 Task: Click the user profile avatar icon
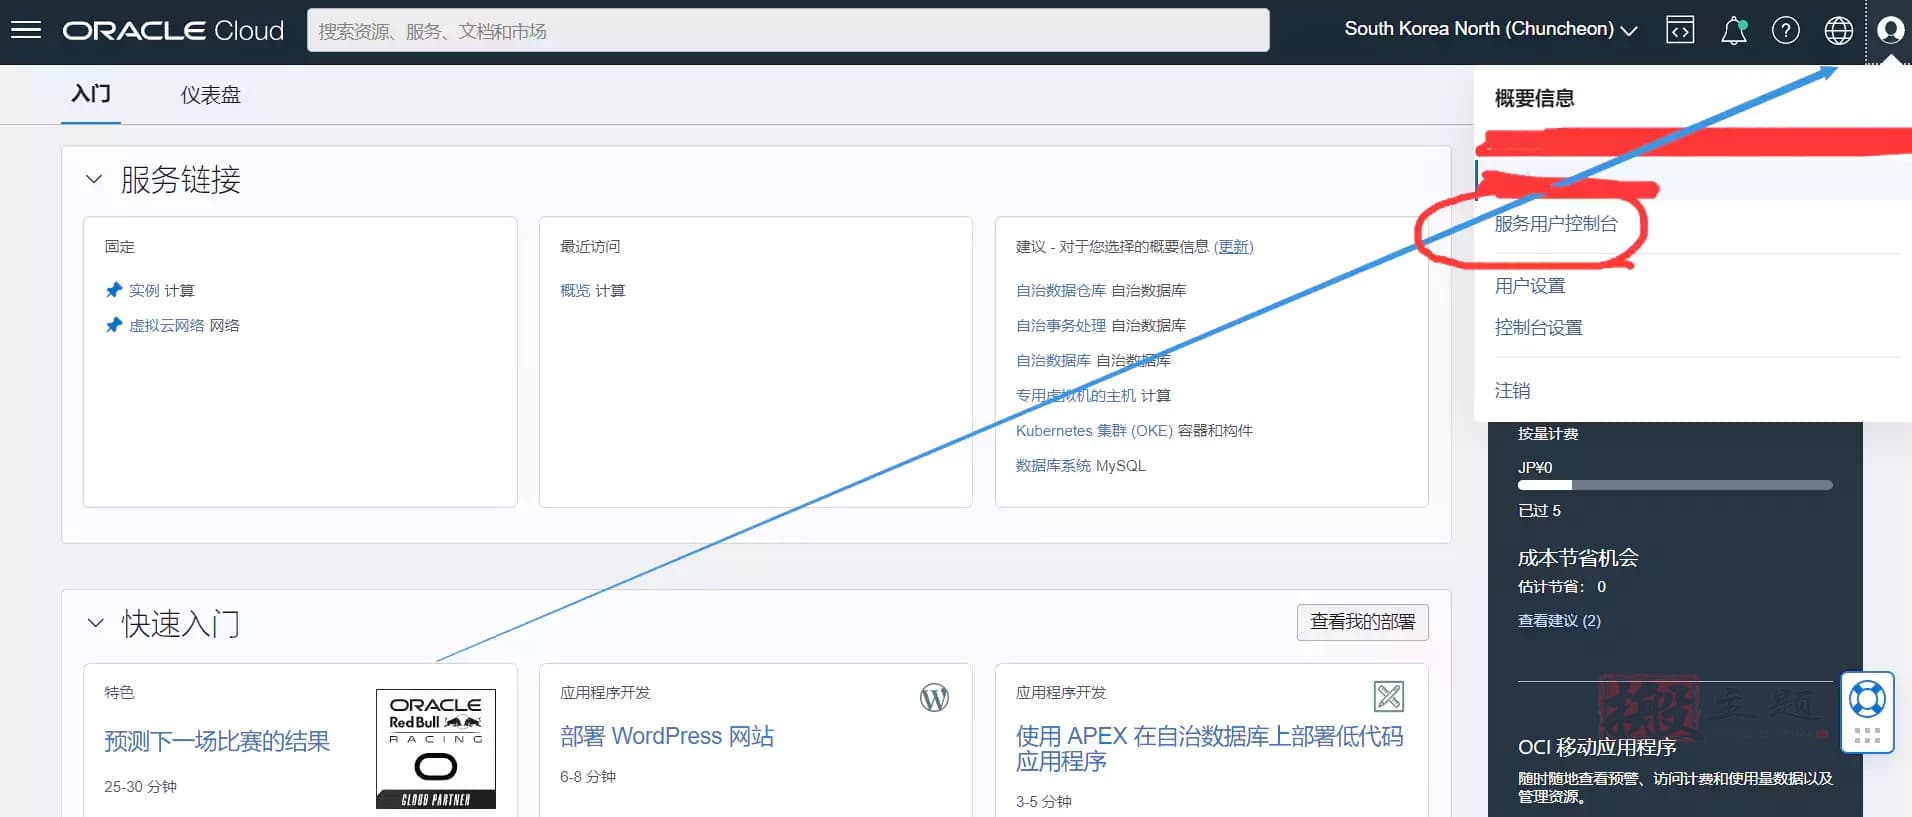[x=1890, y=30]
